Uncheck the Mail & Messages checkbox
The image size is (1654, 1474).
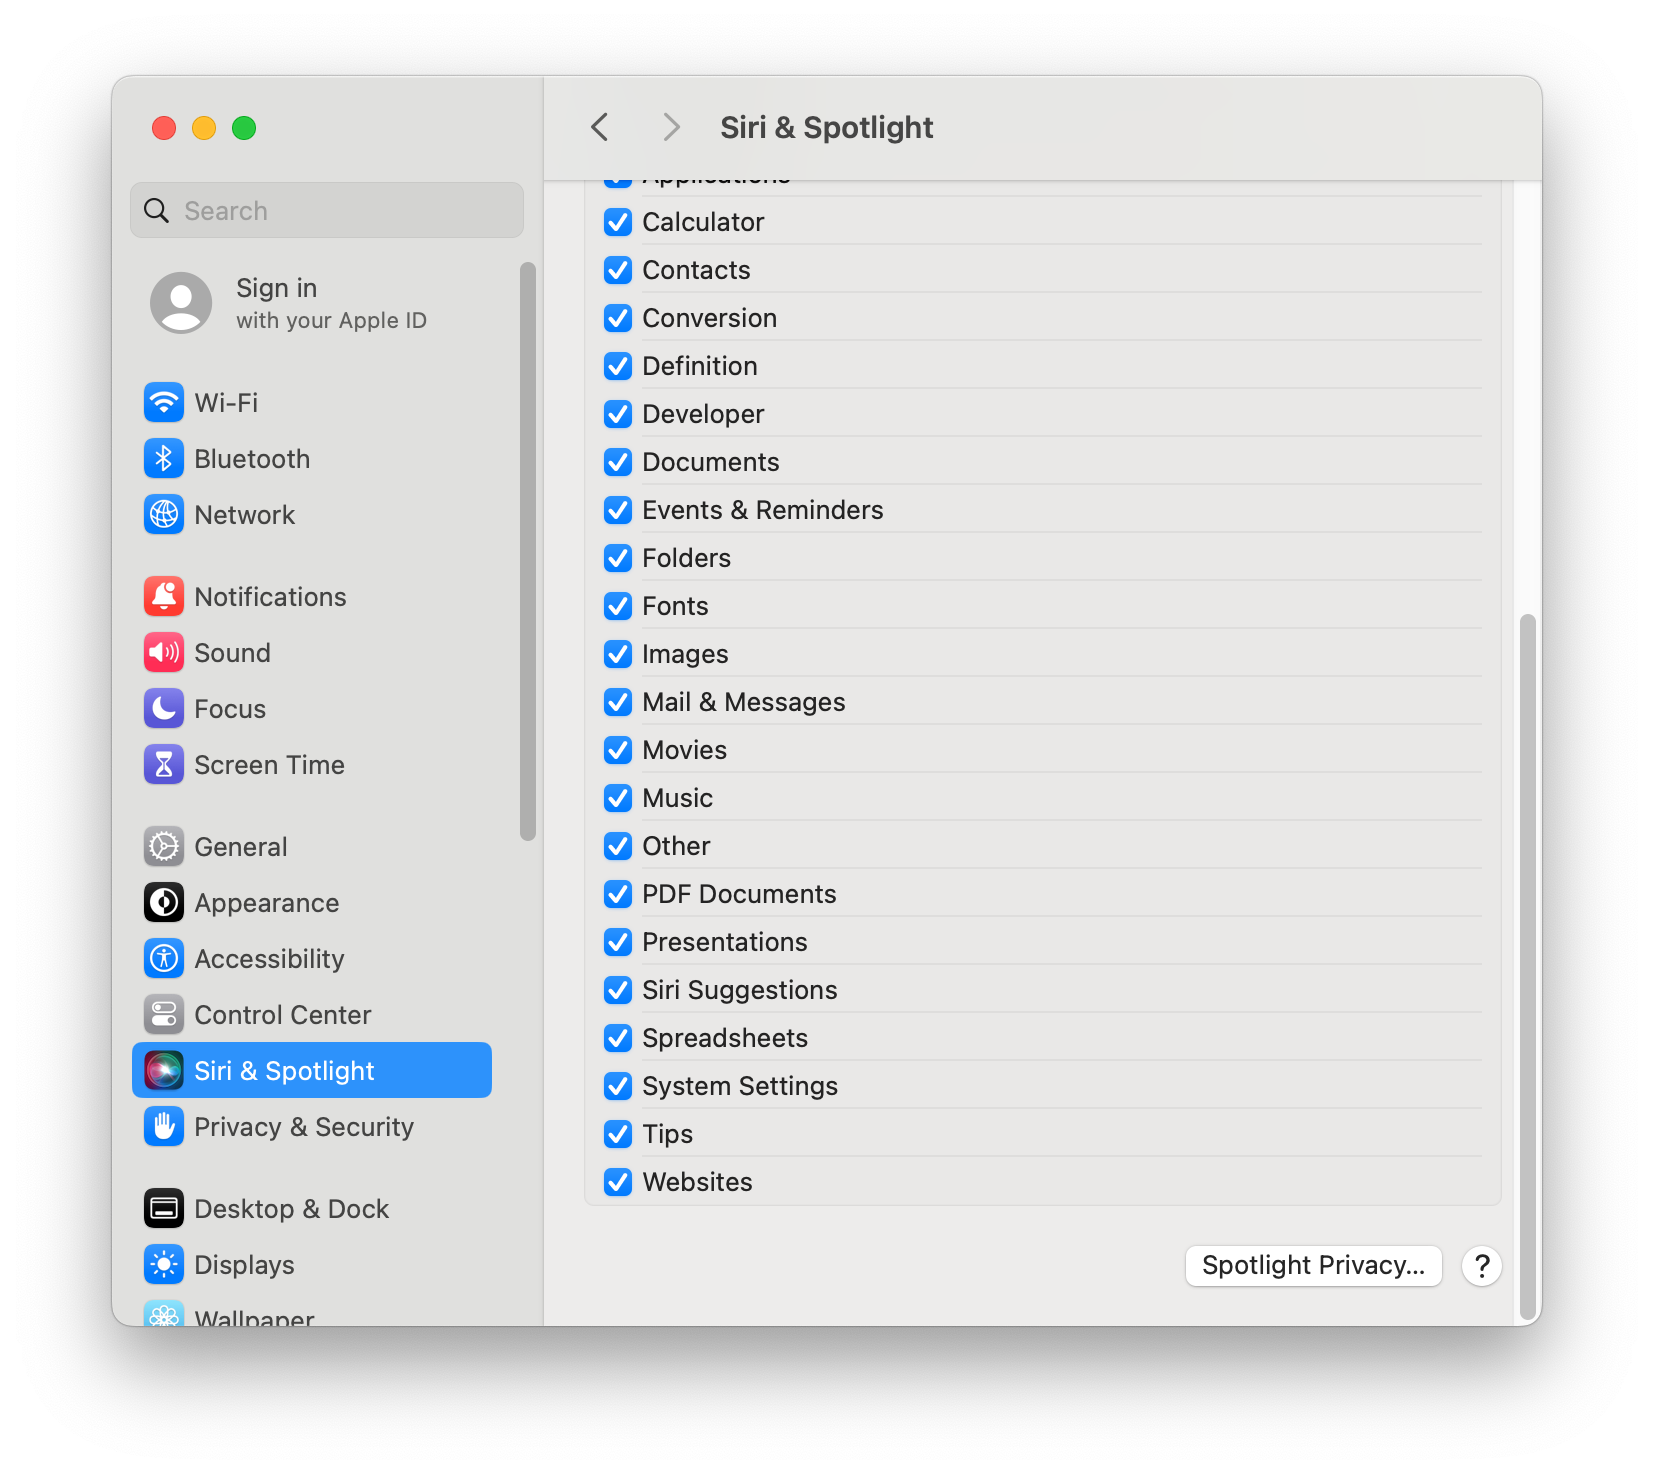click(x=618, y=702)
